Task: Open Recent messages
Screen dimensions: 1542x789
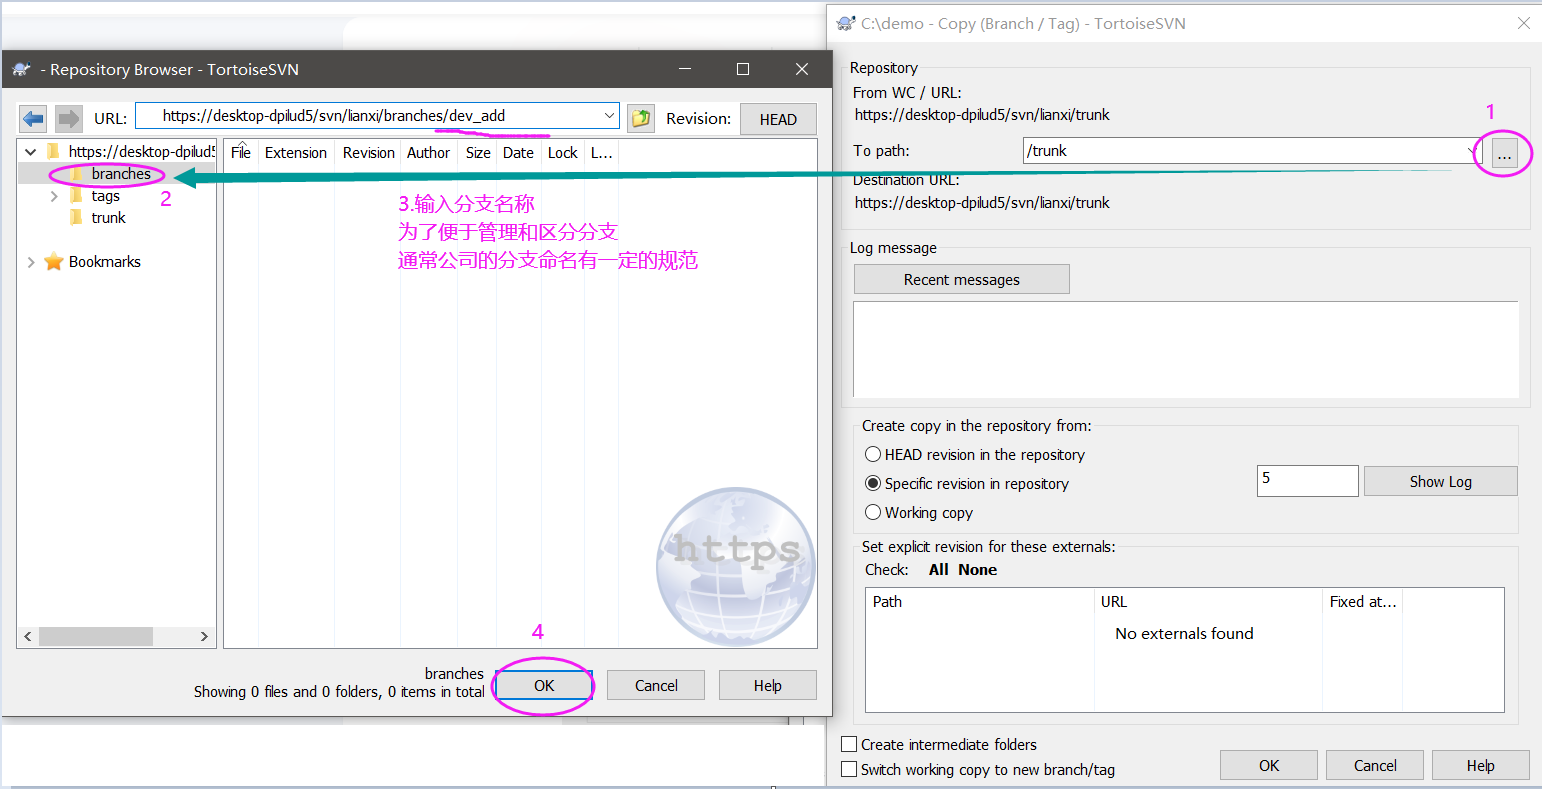Action: pos(962,279)
